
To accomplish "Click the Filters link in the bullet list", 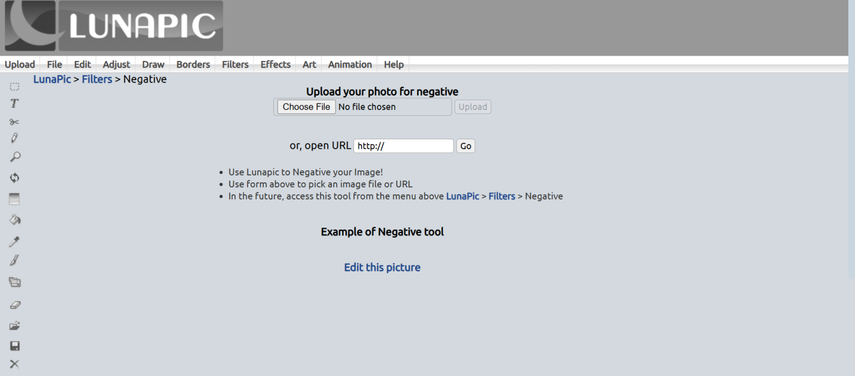I will (502, 196).
